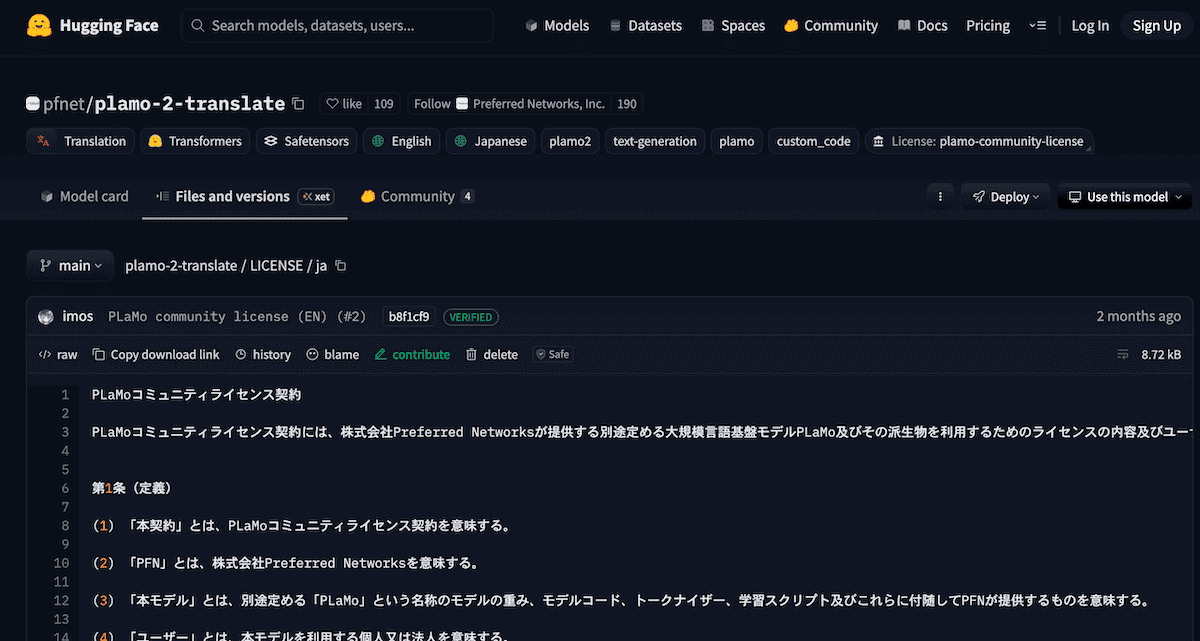Screen dimensions: 1200x641
Task: Delete the file using the trash icon
Action: [x=492, y=354]
